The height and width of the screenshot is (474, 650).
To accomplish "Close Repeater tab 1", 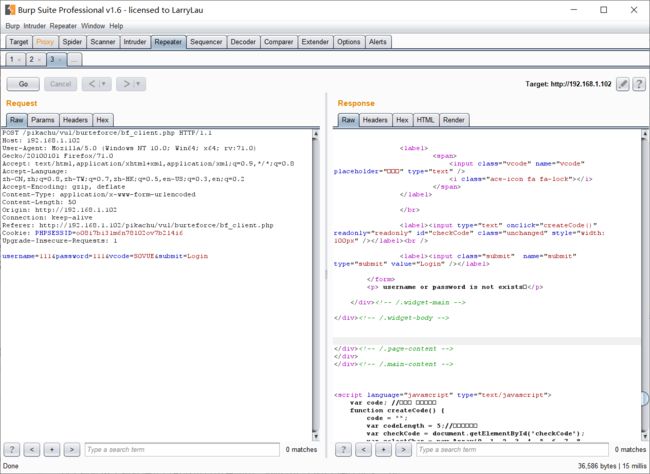I will click(19, 60).
